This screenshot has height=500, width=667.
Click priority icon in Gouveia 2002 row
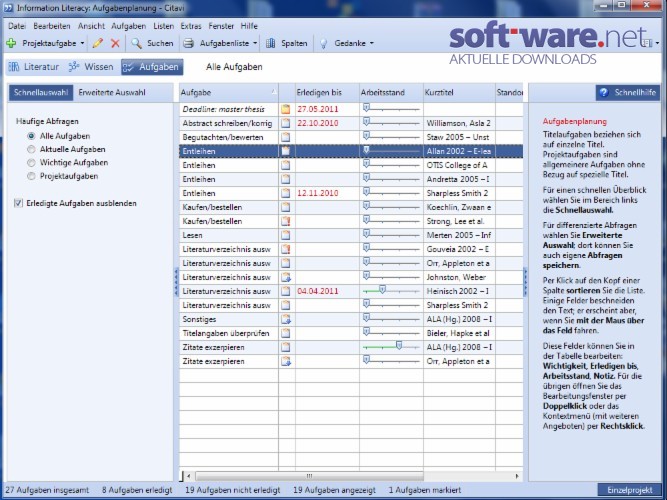[286, 249]
